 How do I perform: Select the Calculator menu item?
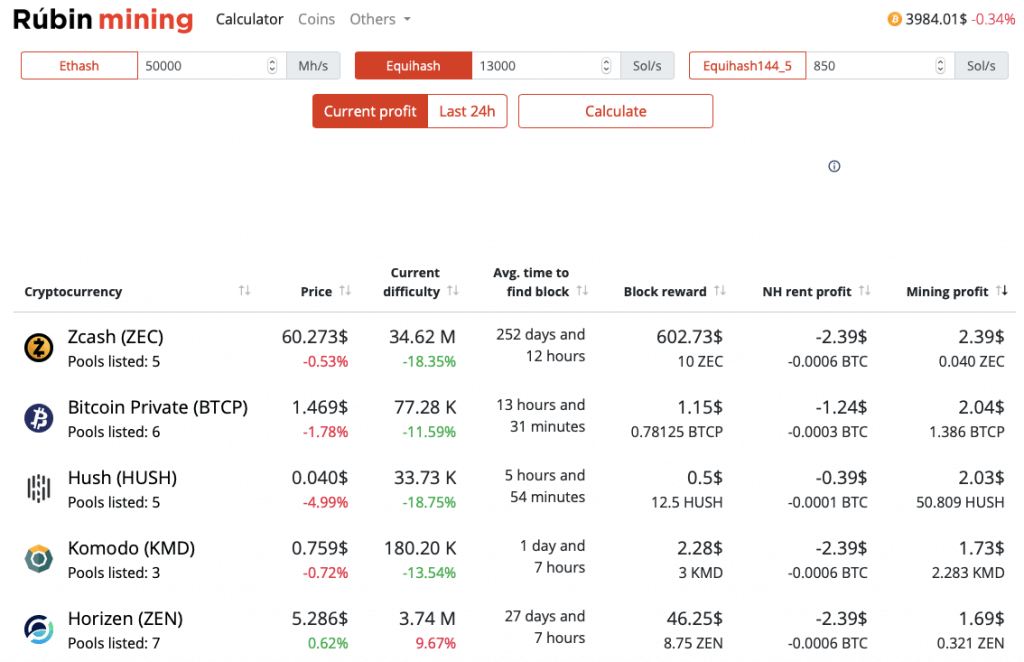(x=249, y=19)
